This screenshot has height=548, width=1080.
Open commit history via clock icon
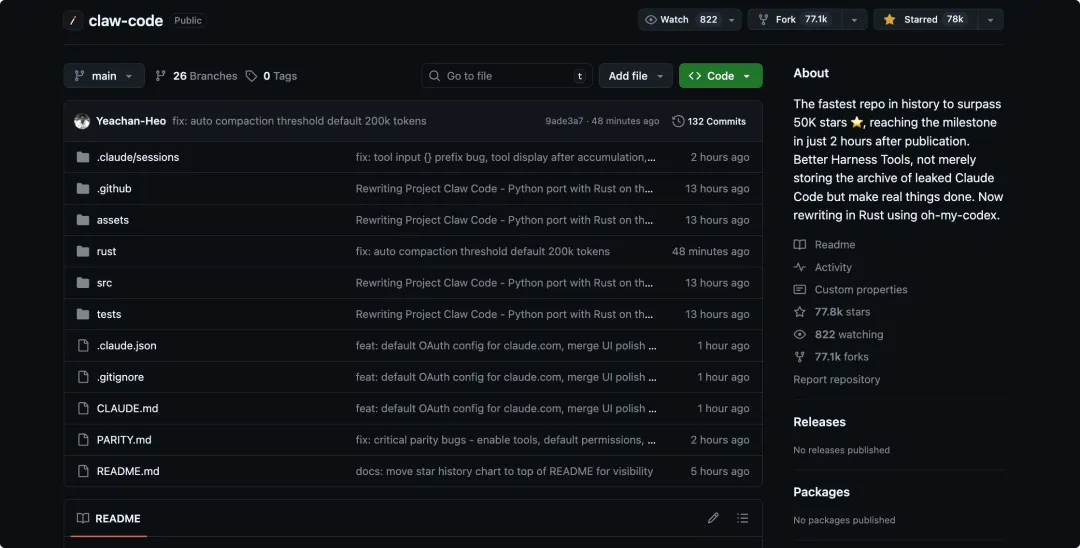pyautogui.click(x=678, y=121)
